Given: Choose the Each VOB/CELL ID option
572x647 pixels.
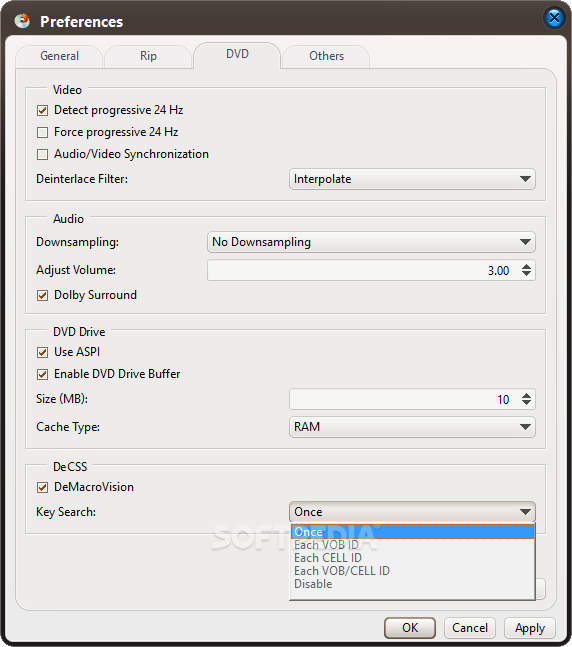Looking at the screenshot, I should click(x=412, y=571).
